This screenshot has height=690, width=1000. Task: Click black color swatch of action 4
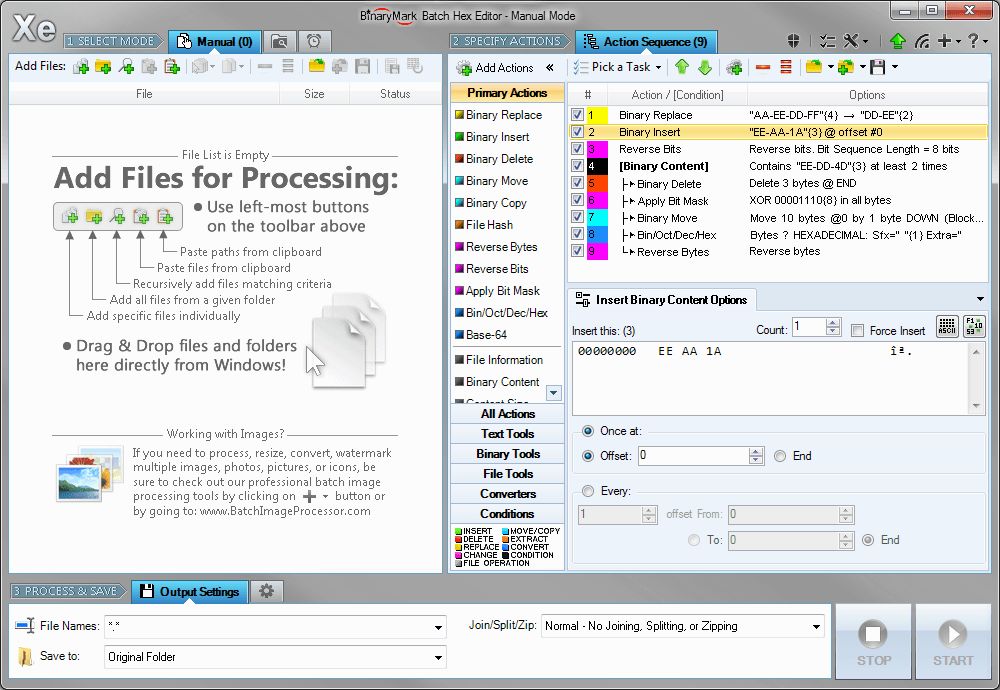click(597, 166)
